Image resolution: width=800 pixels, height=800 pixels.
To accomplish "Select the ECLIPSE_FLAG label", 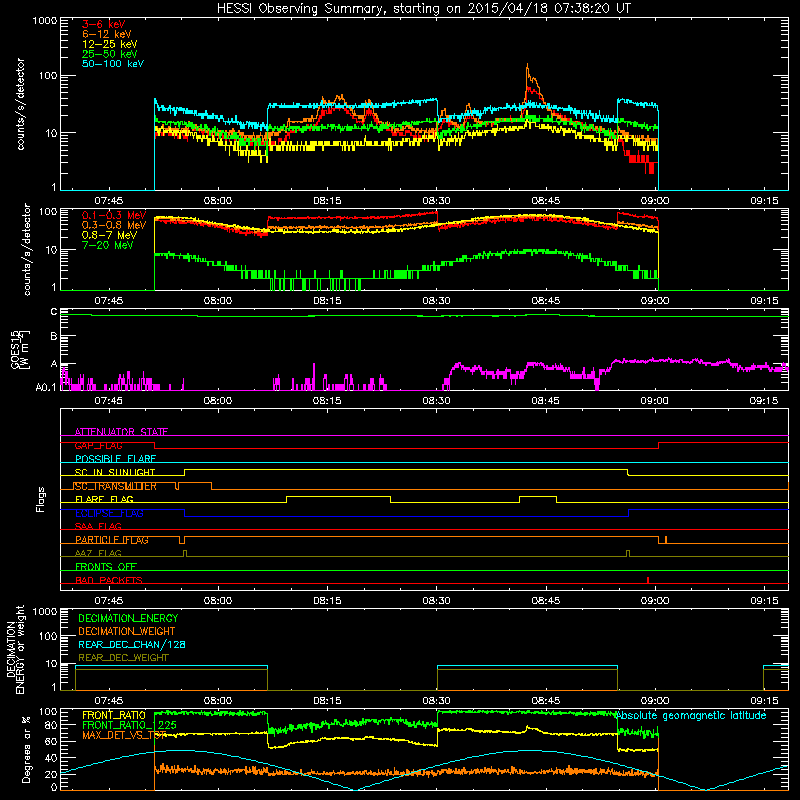I will pos(109,513).
